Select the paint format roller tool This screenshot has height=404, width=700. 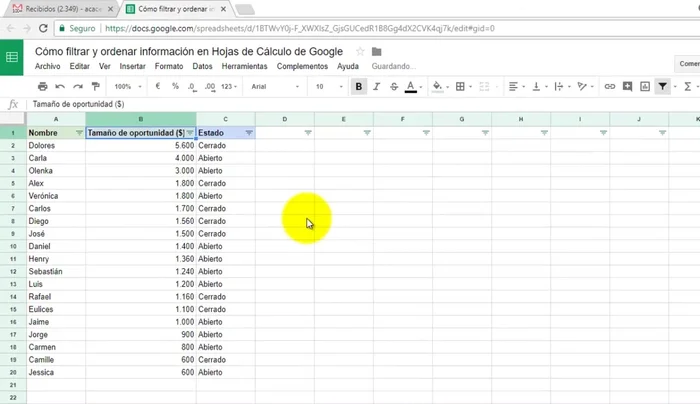(95, 87)
